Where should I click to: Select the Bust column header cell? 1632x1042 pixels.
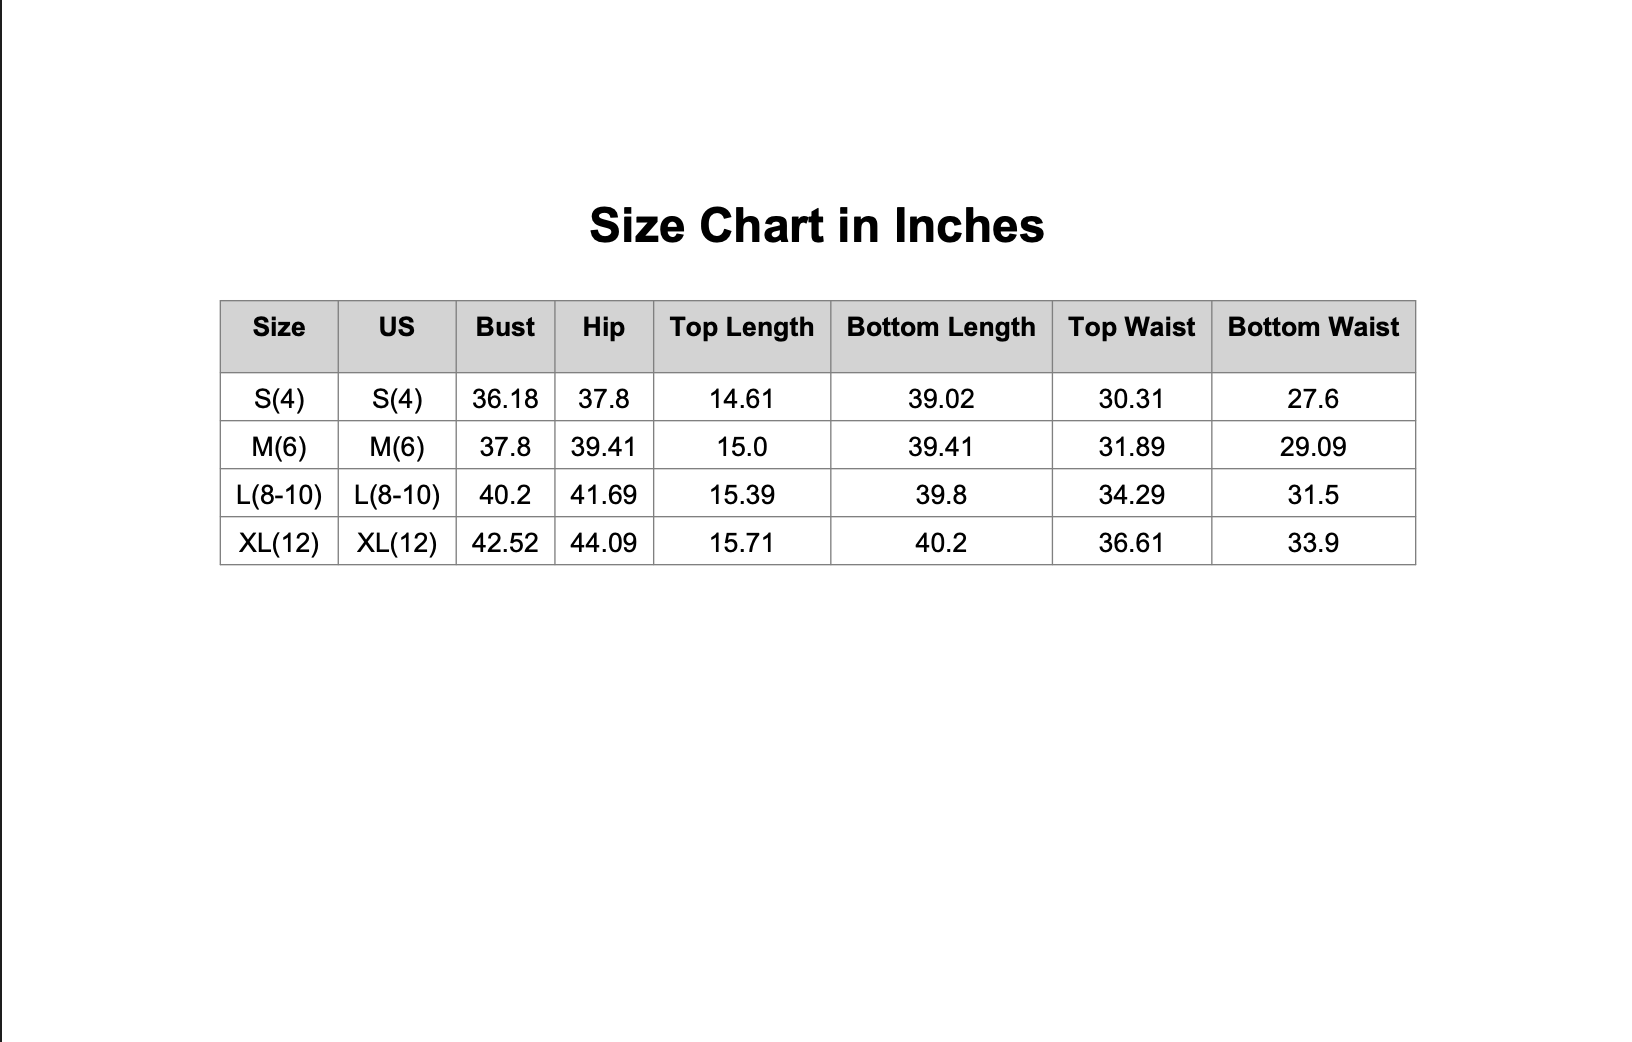click(505, 327)
